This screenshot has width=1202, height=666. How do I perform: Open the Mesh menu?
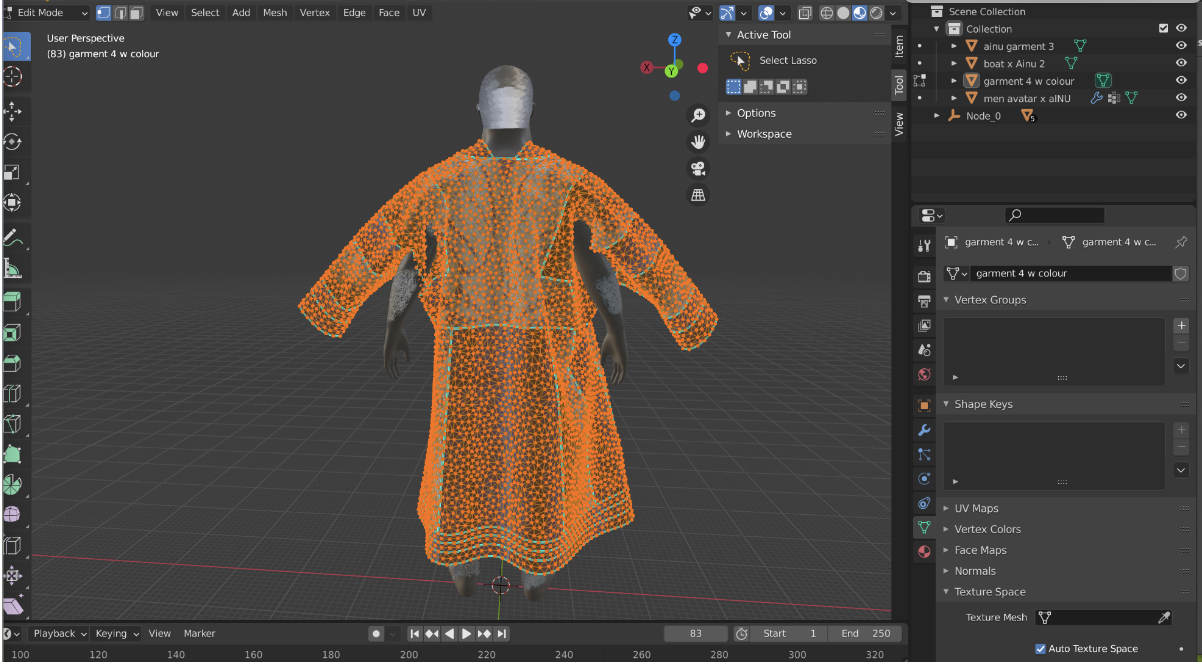click(x=274, y=13)
